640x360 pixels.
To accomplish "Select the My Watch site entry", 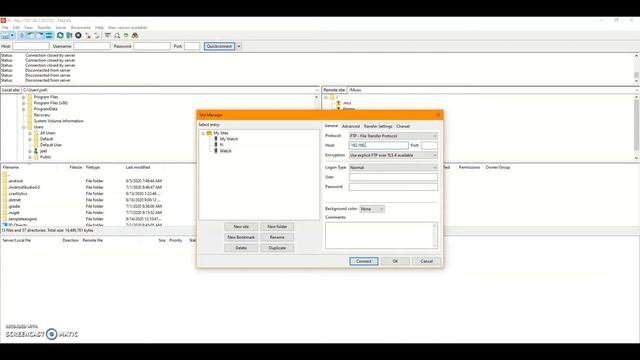I will tap(229, 139).
